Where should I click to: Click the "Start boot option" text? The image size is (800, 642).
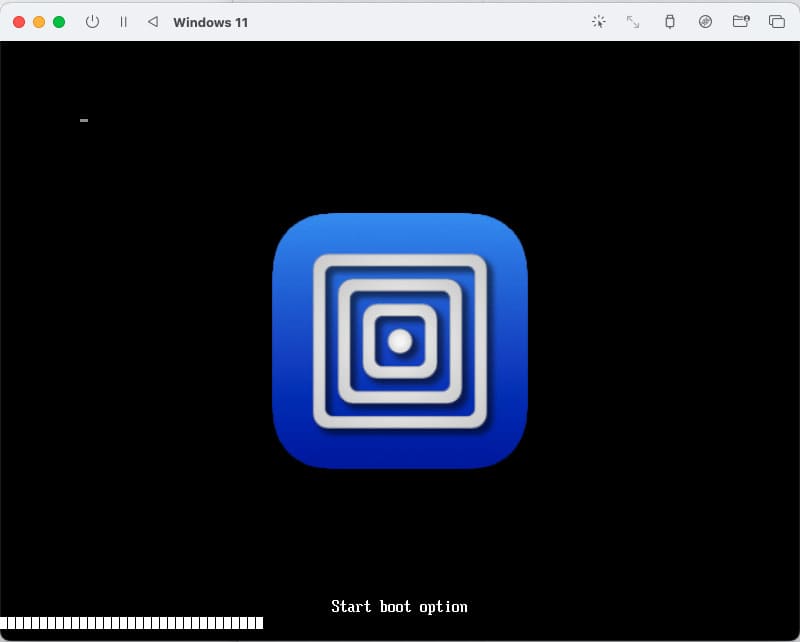(399, 606)
